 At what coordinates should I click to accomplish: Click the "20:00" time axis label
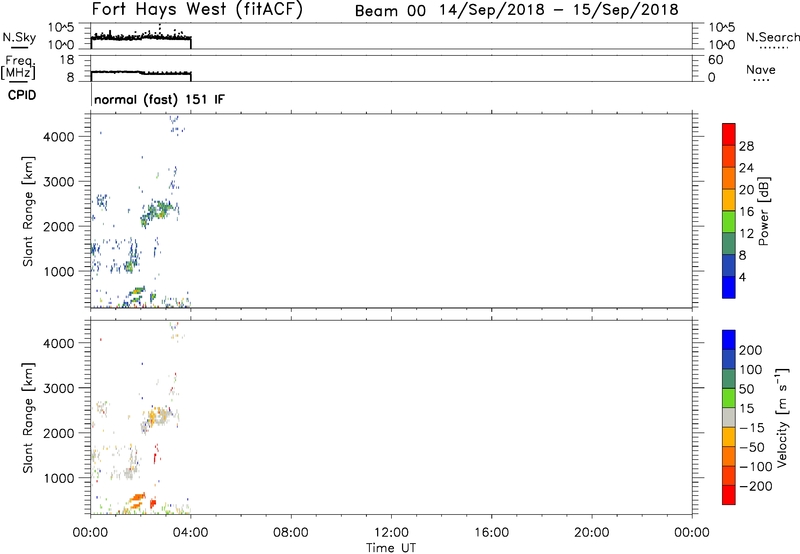591,533
